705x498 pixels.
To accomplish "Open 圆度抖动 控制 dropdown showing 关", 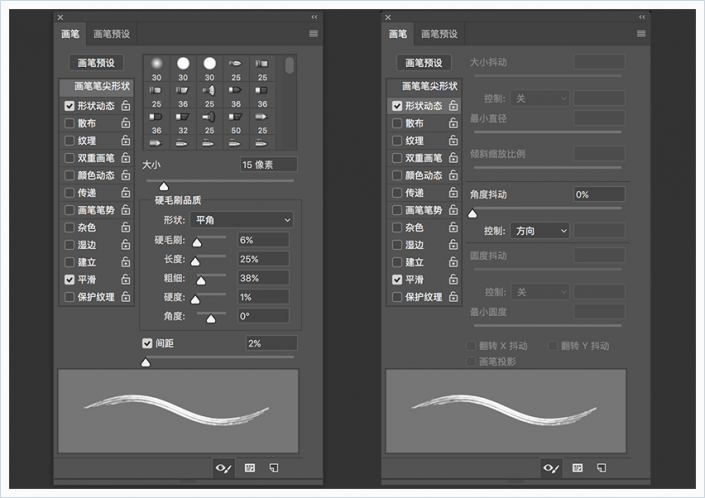I will coord(540,292).
